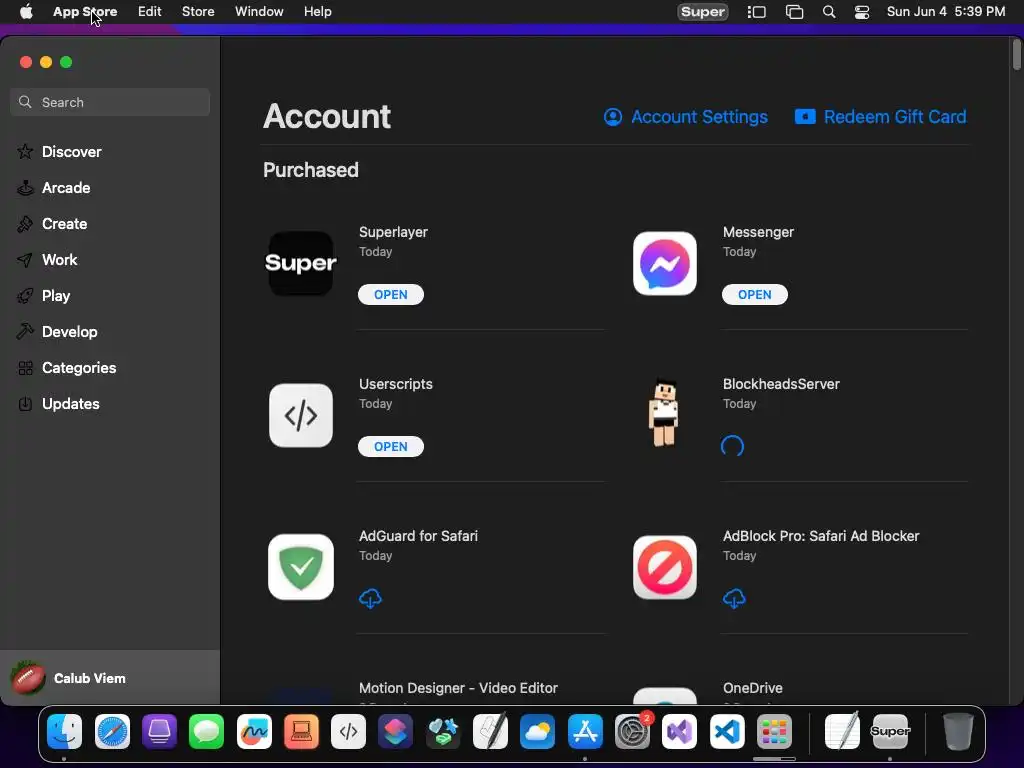Image resolution: width=1024 pixels, height=768 pixels.
Task: Open the purple laptop app in Dock
Action: (x=159, y=731)
